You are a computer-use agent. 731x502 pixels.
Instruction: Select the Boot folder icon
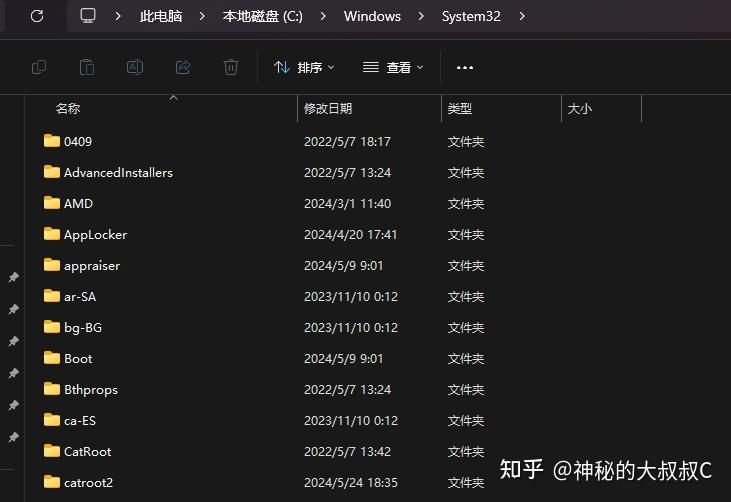click(x=52, y=358)
